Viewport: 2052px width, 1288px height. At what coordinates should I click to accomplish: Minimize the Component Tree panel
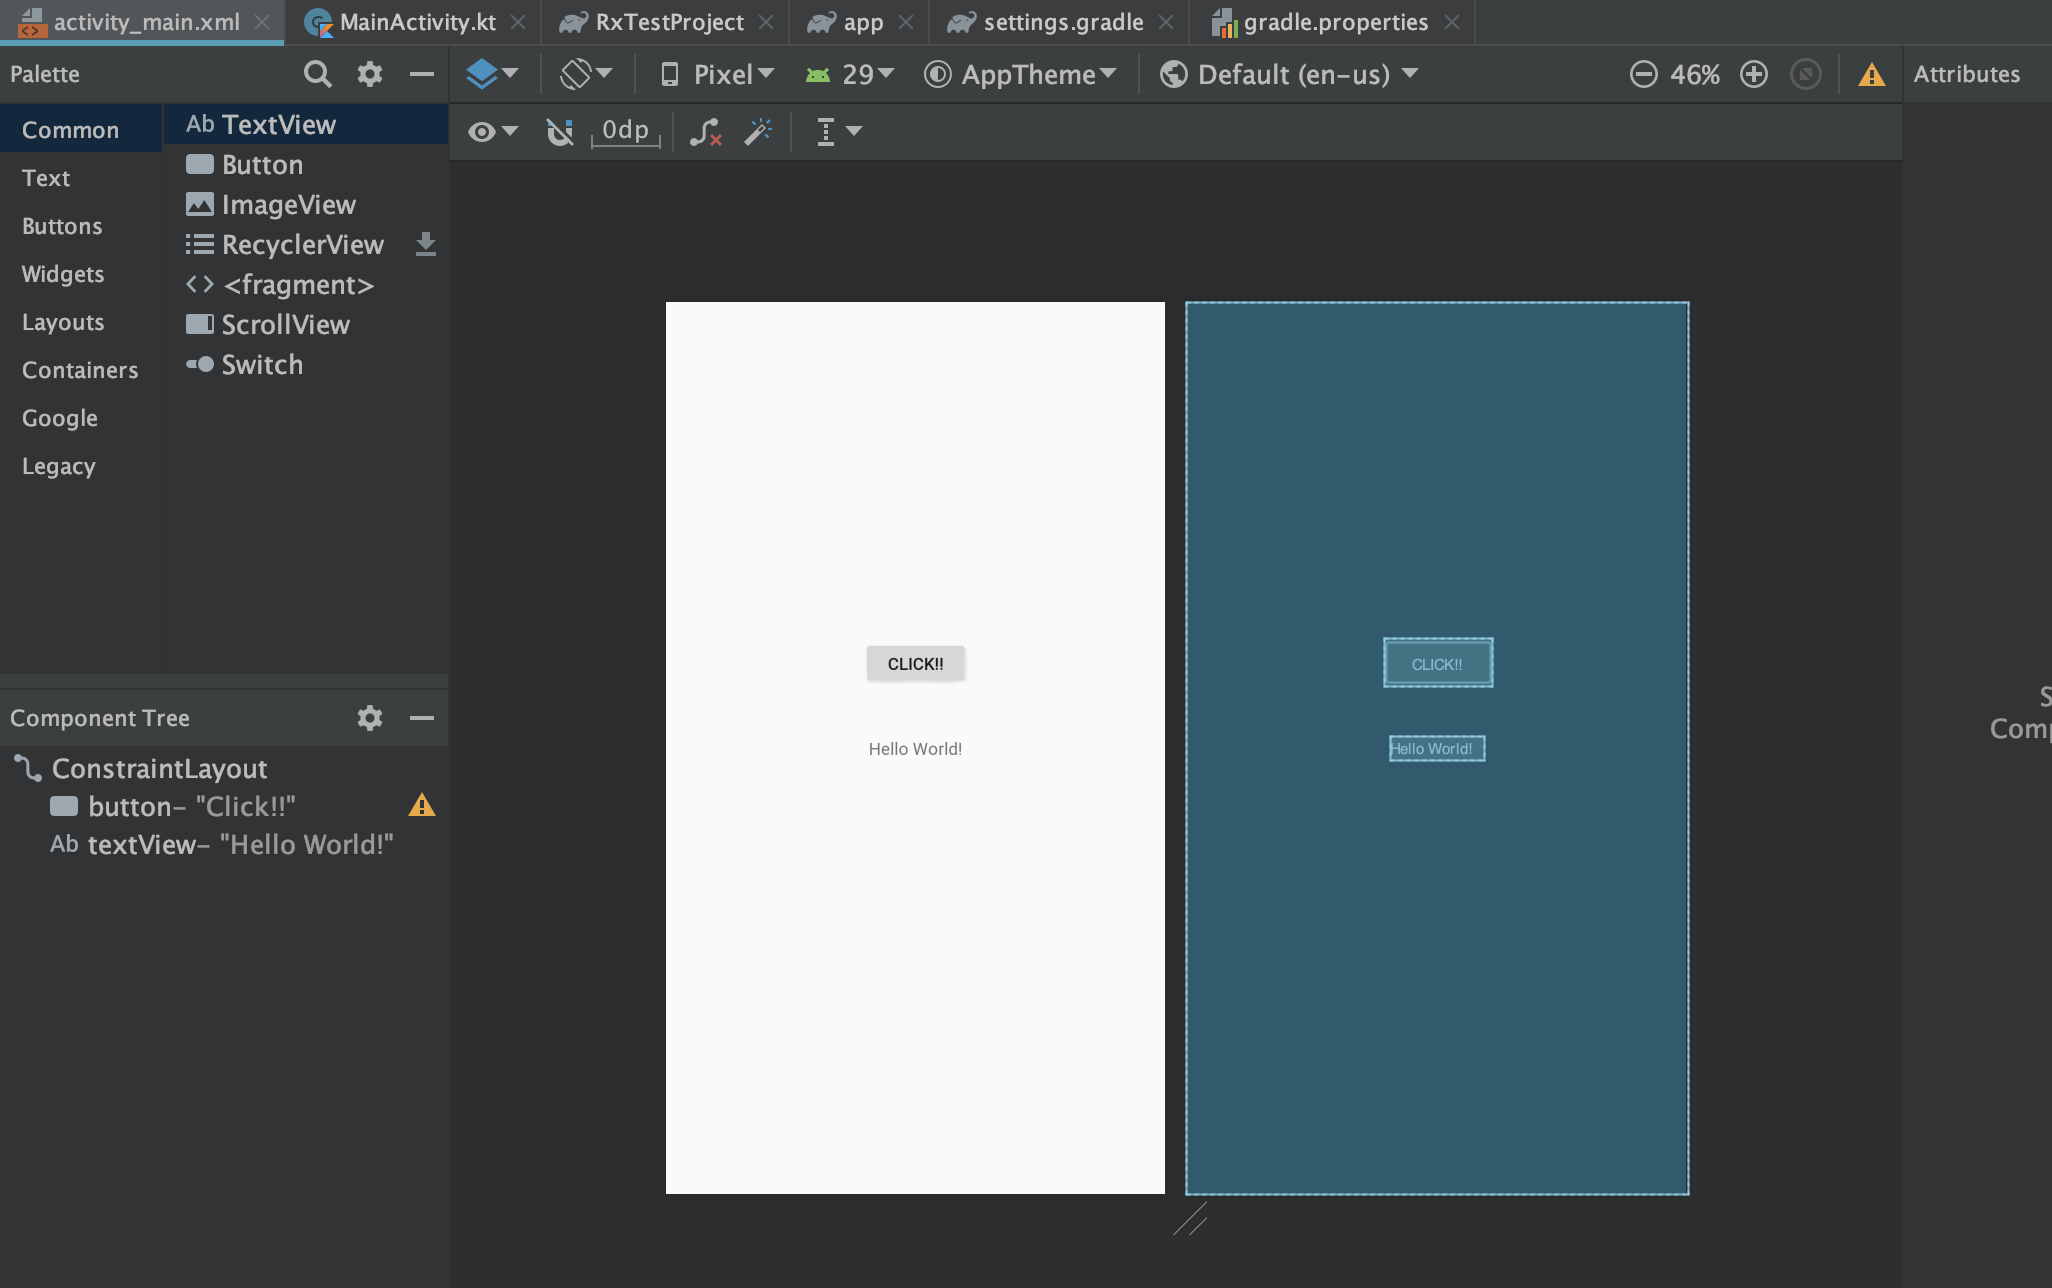pyautogui.click(x=422, y=718)
